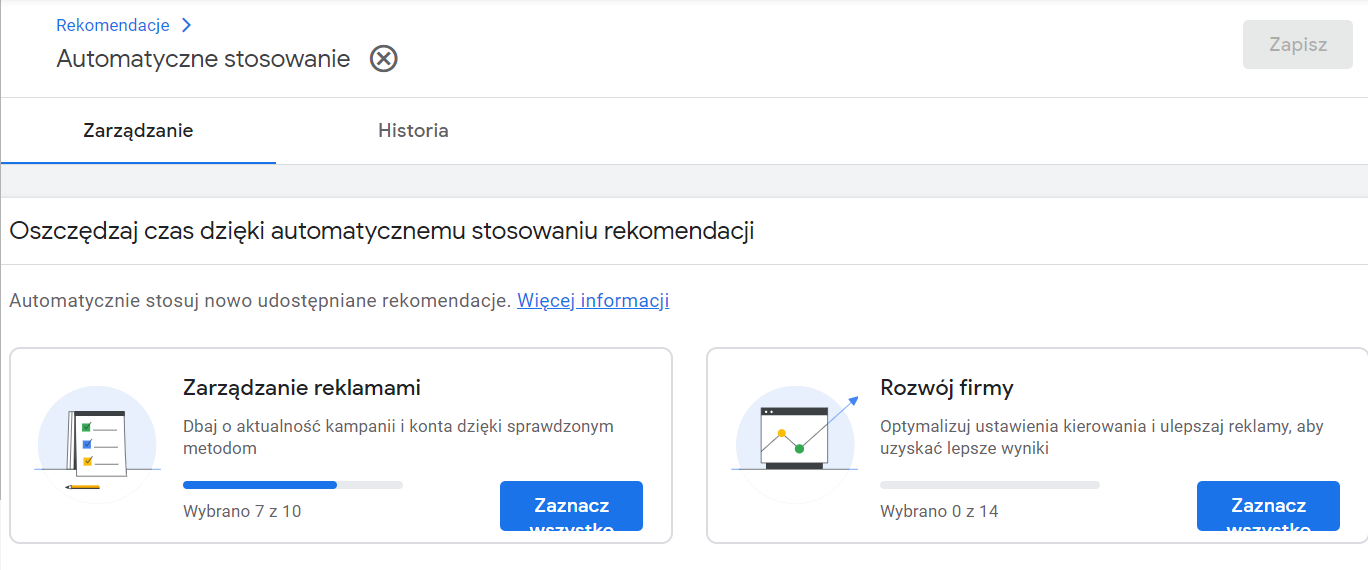The width and height of the screenshot is (1368, 570).
Task: Click the 'Oszczędzaj czas' section heading
Action: tap(381, 232)
